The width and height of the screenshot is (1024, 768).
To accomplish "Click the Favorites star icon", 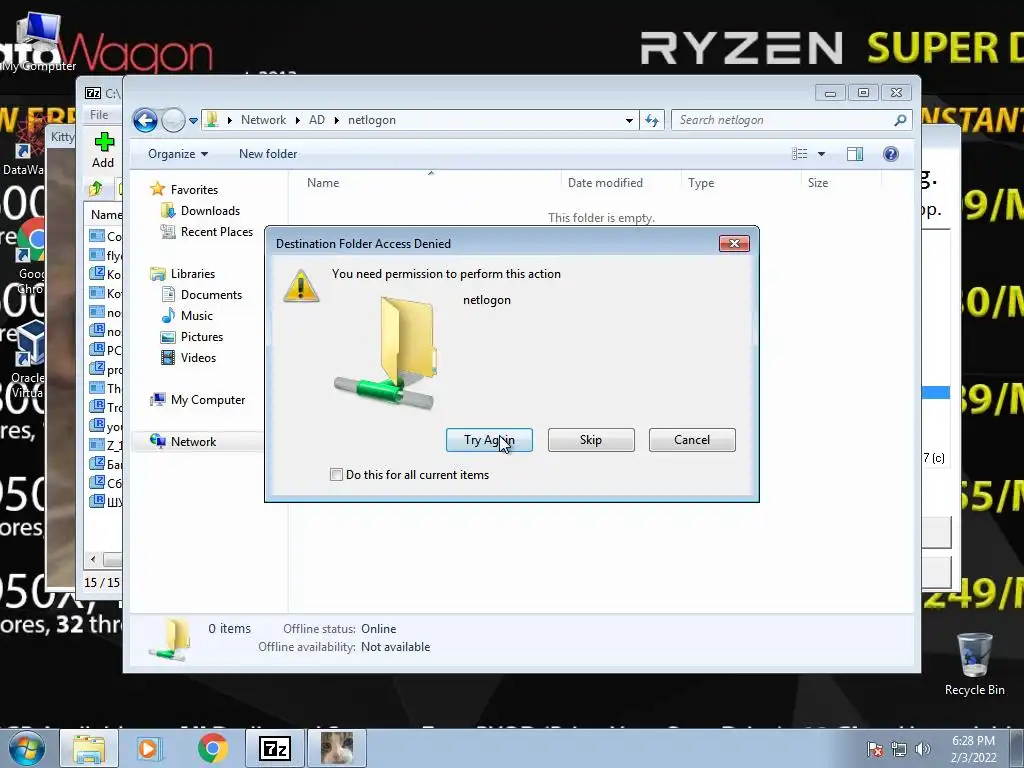I will (157, 189).
